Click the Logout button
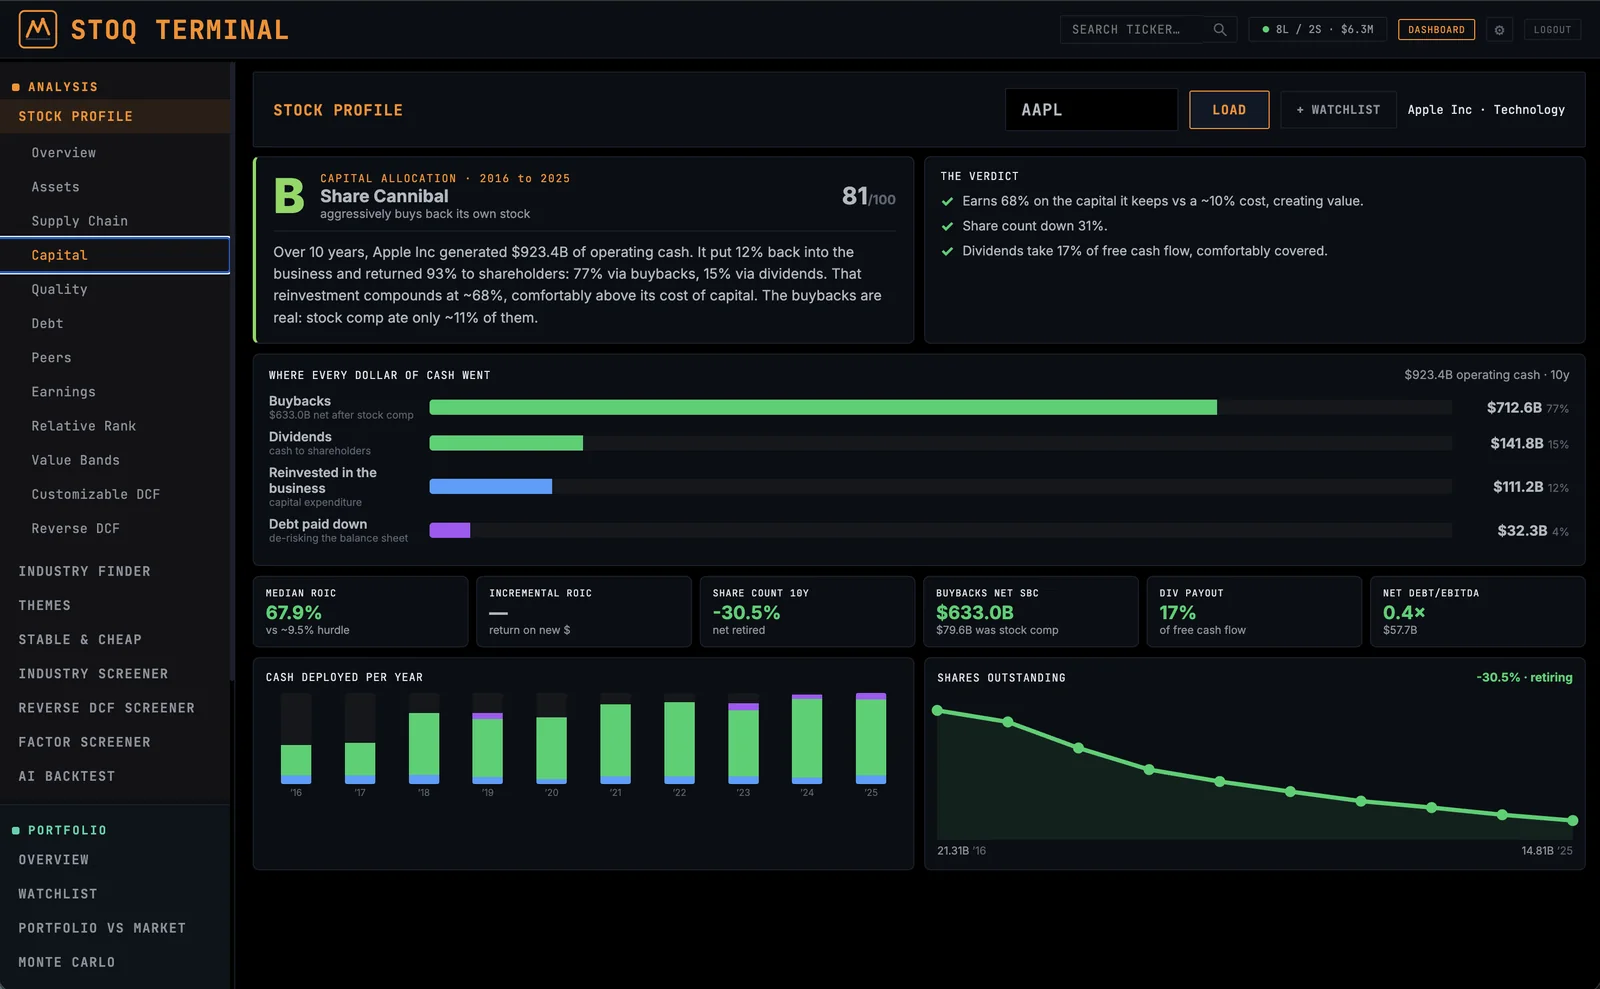1600x989 pixels. [x=1553, y=30]
